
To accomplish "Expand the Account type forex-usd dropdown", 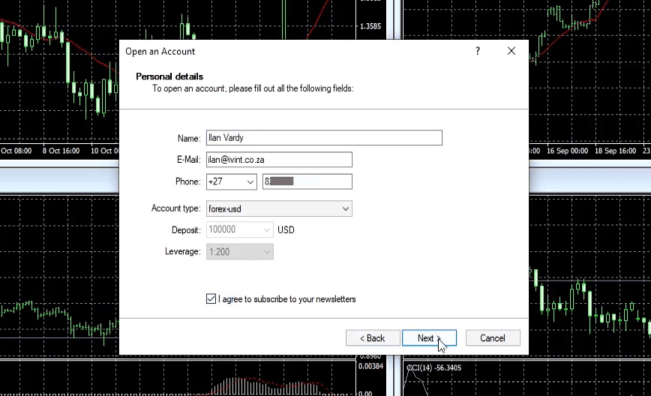I will [x=279, y=208].
